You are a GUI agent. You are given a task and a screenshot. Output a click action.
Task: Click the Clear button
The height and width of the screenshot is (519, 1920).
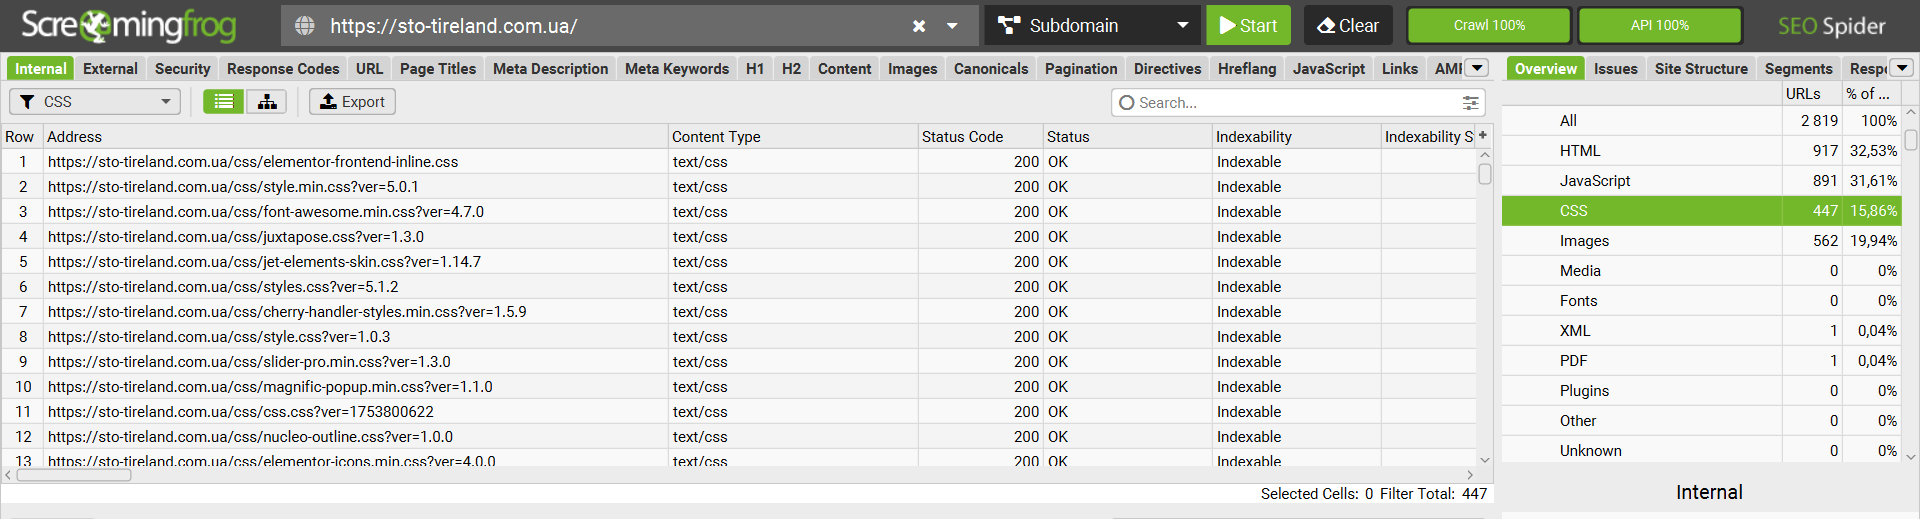coord(1348,26)
